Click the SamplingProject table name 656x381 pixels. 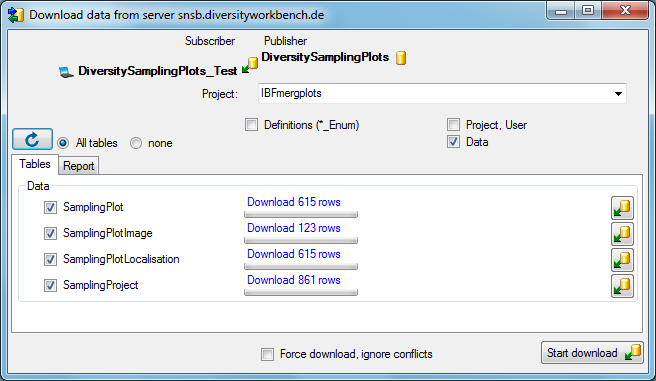click(100, 285)
